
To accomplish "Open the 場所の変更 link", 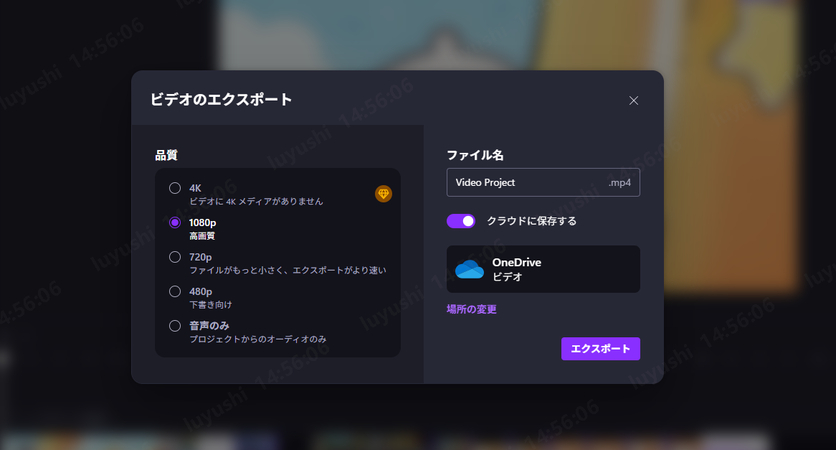I will [471, 309].
